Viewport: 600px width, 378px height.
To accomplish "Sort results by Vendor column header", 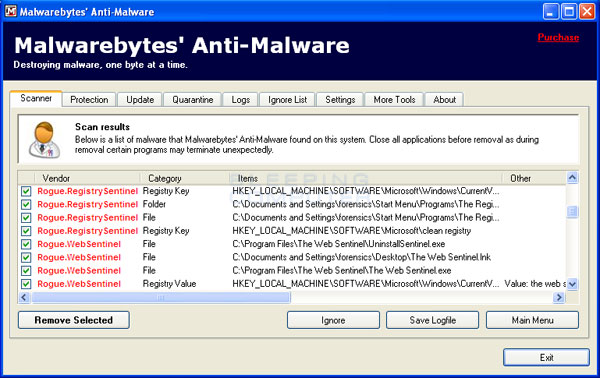I will [x=87, y=178].
